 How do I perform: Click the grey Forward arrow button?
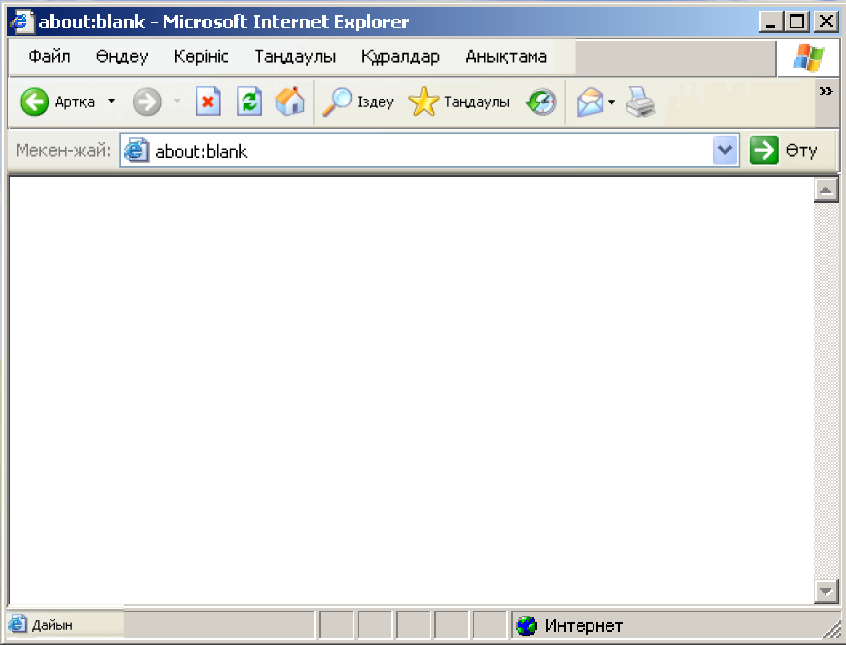click(147, 101)
